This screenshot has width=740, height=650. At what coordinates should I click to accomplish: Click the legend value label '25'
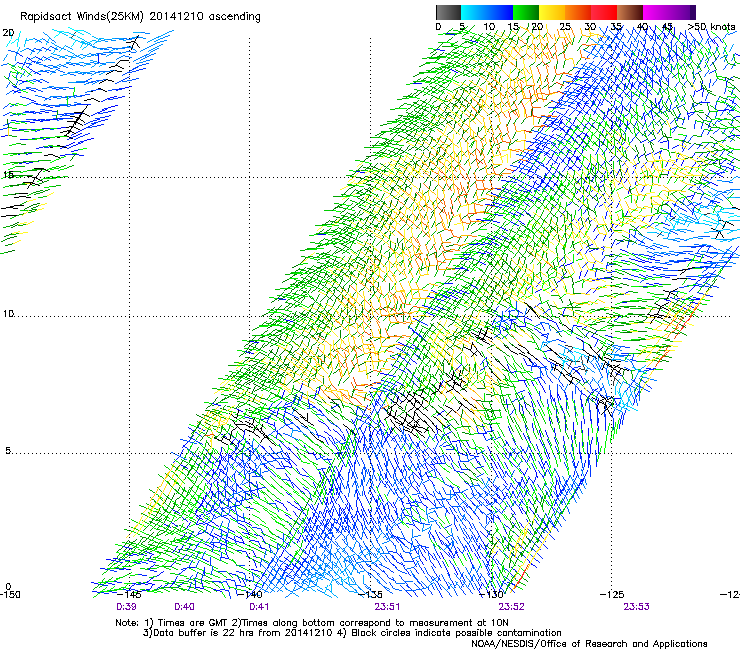pos(565,27)
